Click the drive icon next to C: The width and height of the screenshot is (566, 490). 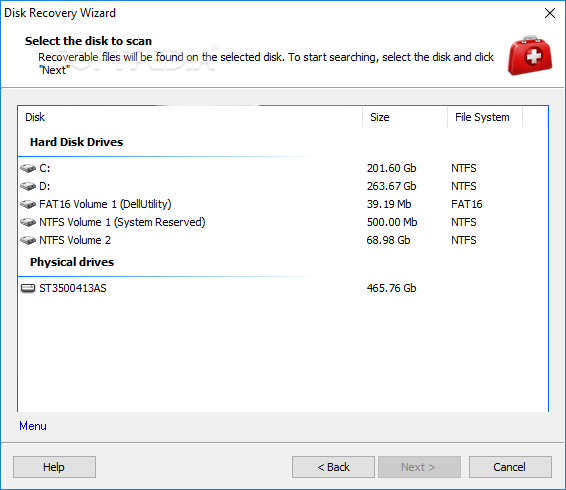coord(28,168)
